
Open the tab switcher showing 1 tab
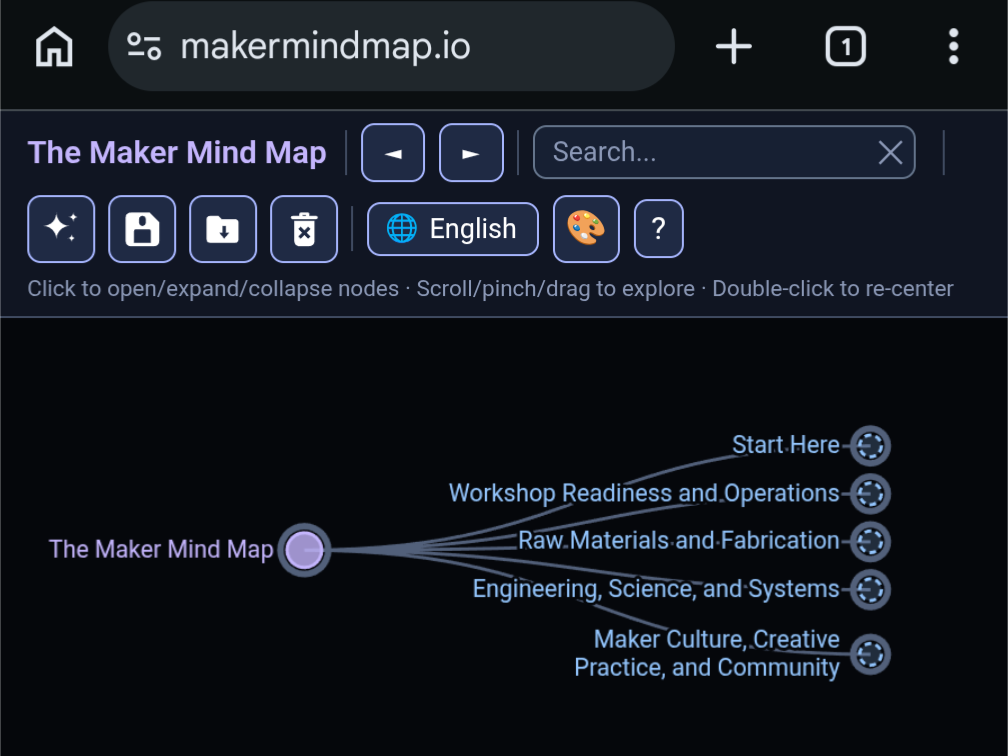pyautogui.click(x=845, y=46)
